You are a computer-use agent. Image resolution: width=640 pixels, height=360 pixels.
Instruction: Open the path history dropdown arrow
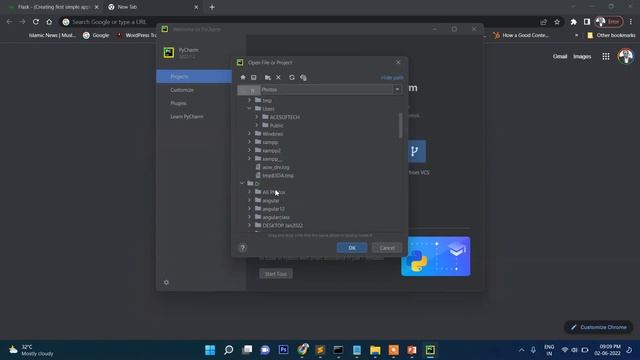point(397,89)
